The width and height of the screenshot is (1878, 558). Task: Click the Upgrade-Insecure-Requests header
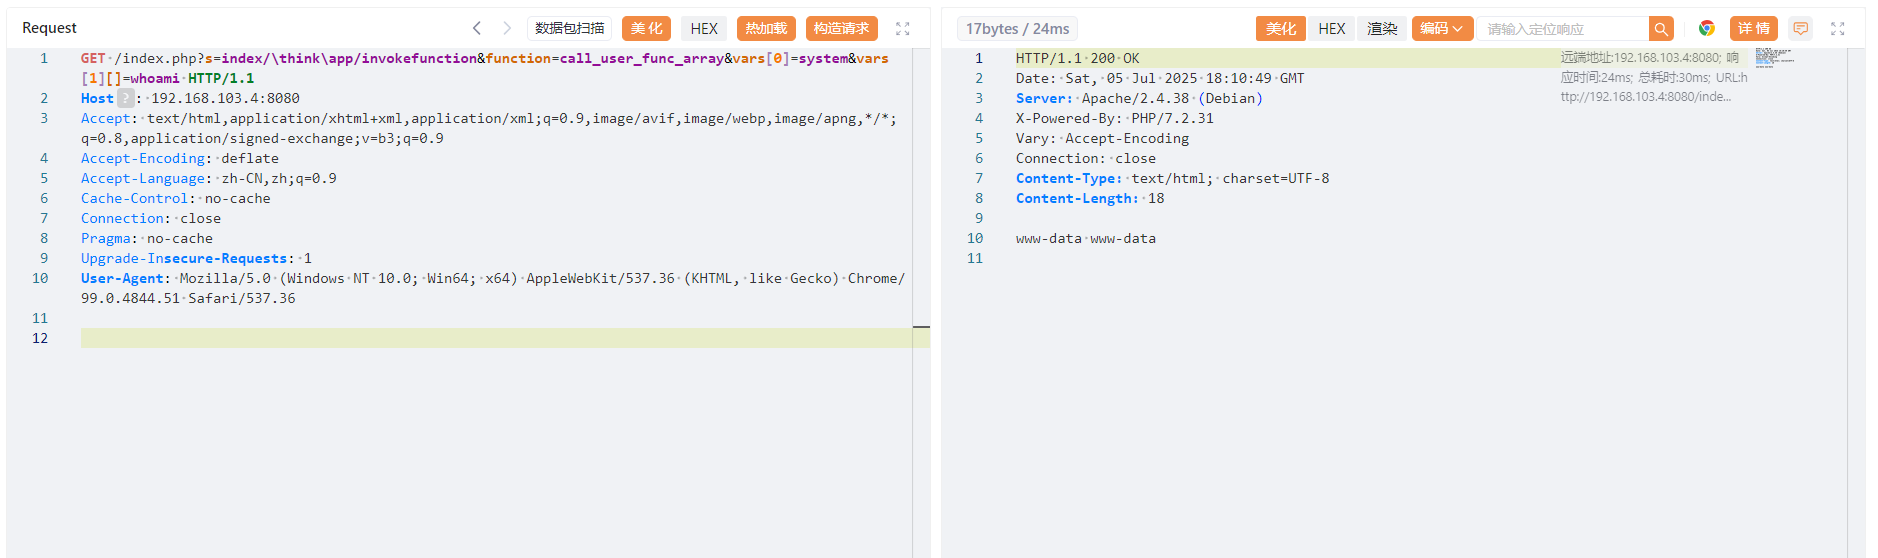click(196, 258)
